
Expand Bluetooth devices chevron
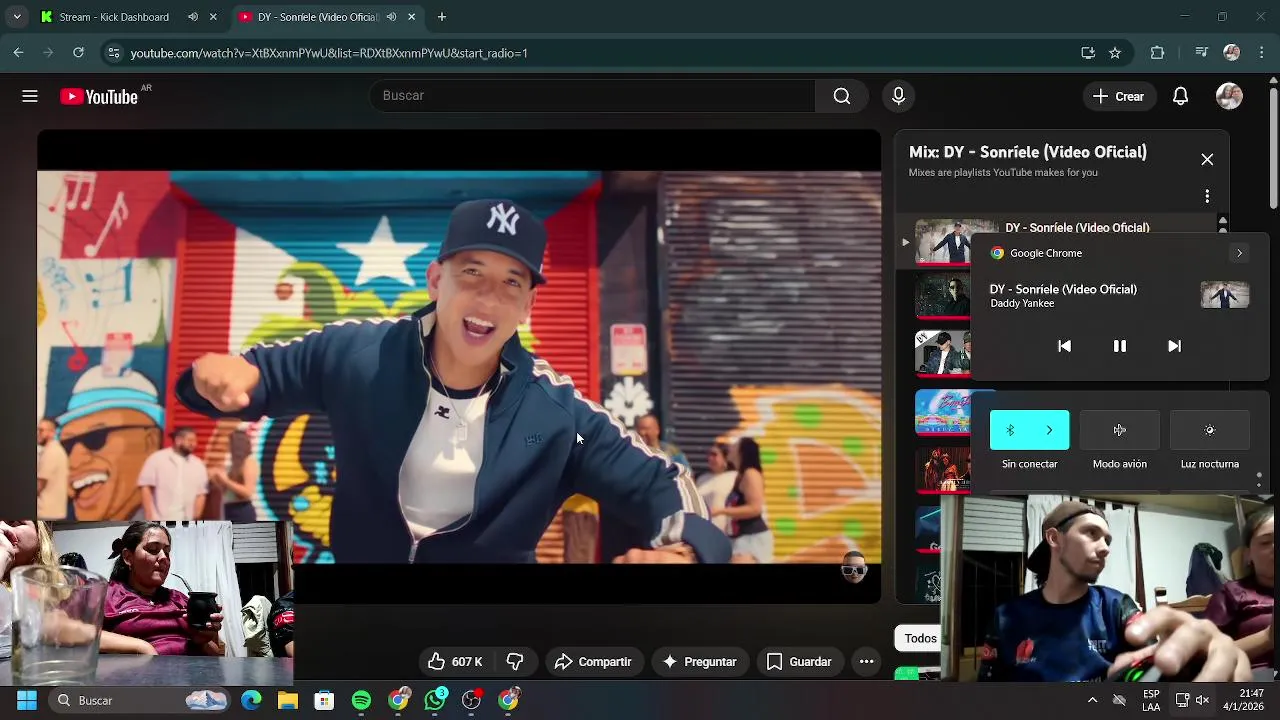1049,430
